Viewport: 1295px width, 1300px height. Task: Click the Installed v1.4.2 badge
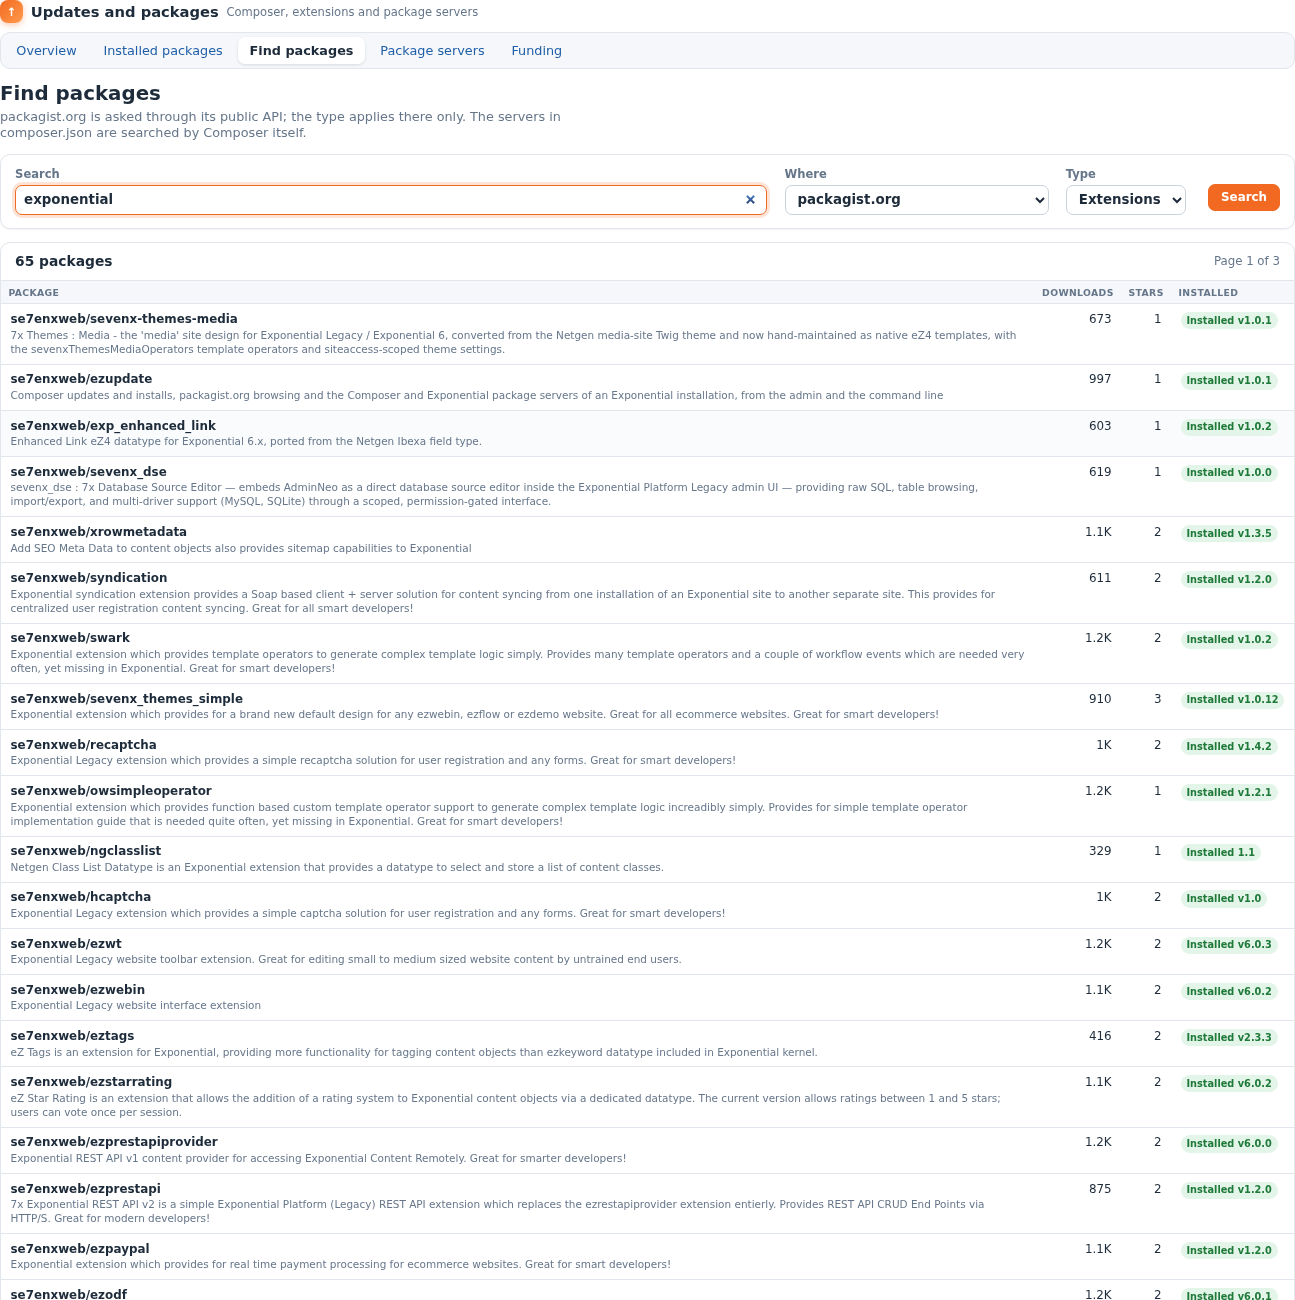click(1229, 747)
